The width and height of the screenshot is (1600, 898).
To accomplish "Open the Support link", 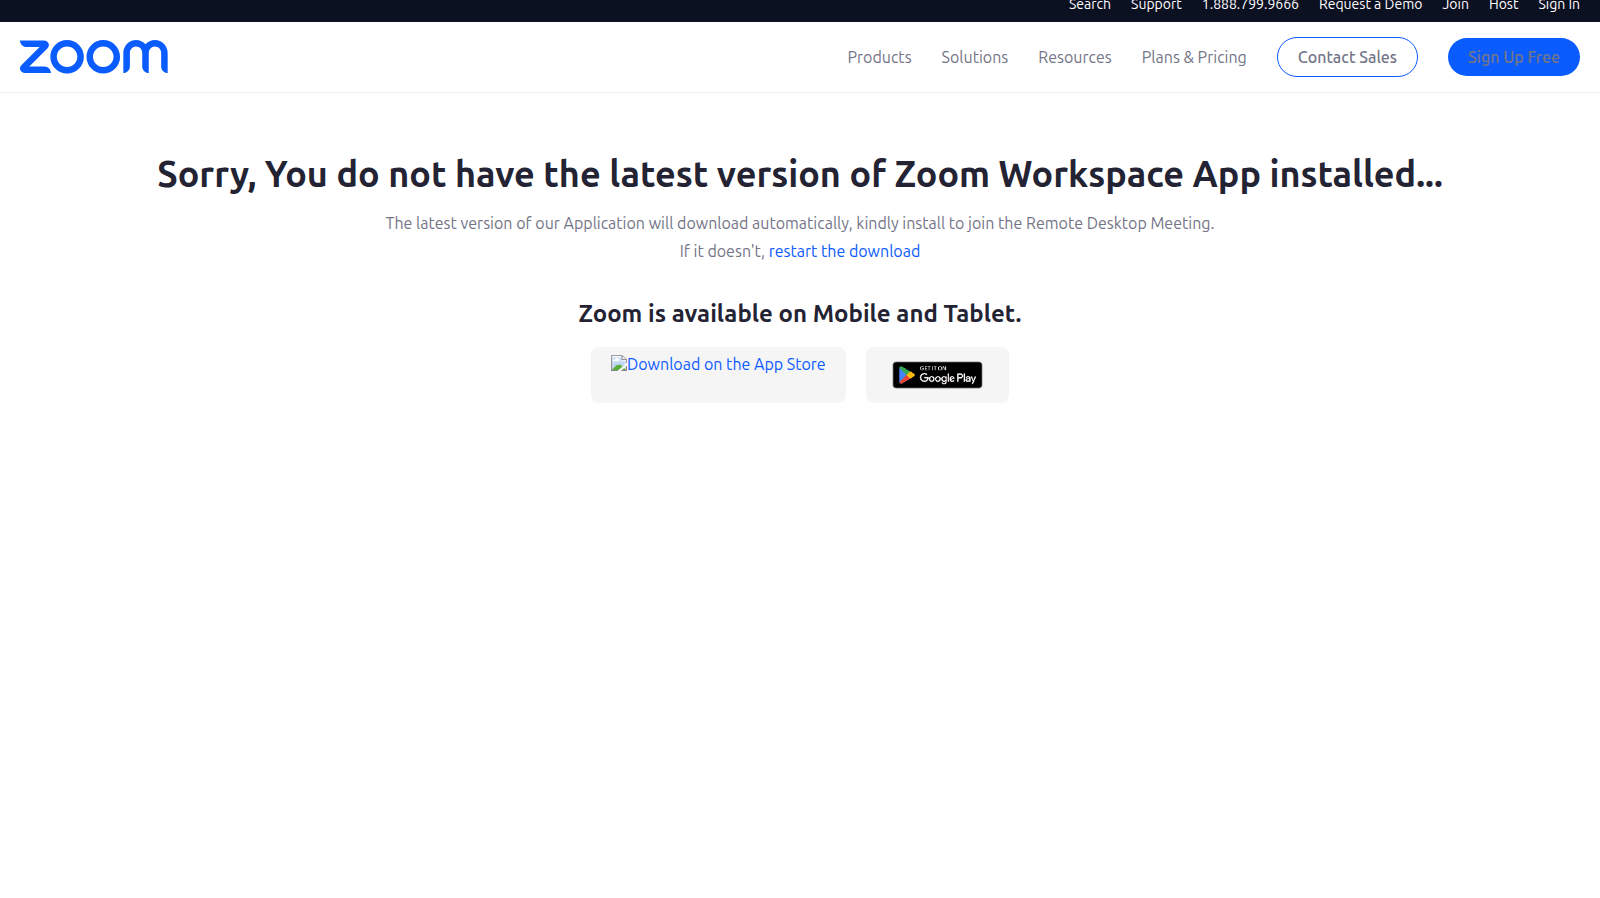I will pos(1156,6).
